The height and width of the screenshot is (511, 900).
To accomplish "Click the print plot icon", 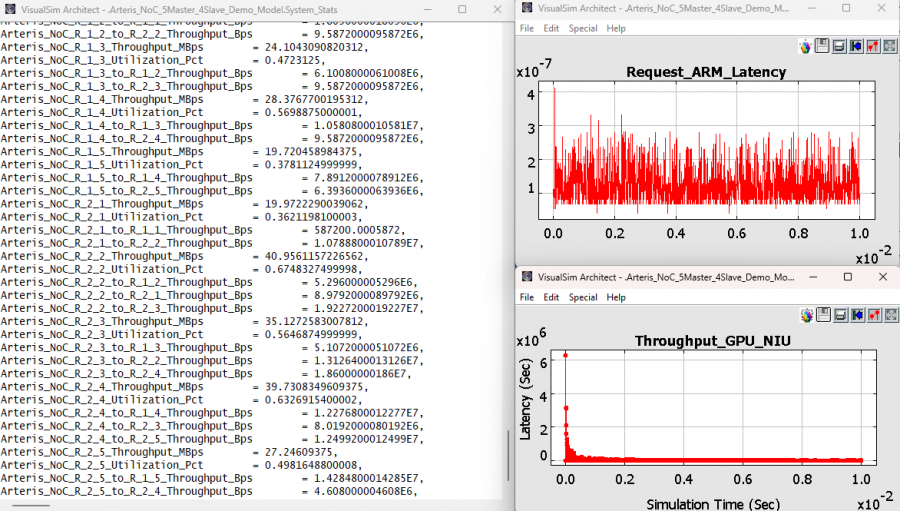I will [839, 46].
